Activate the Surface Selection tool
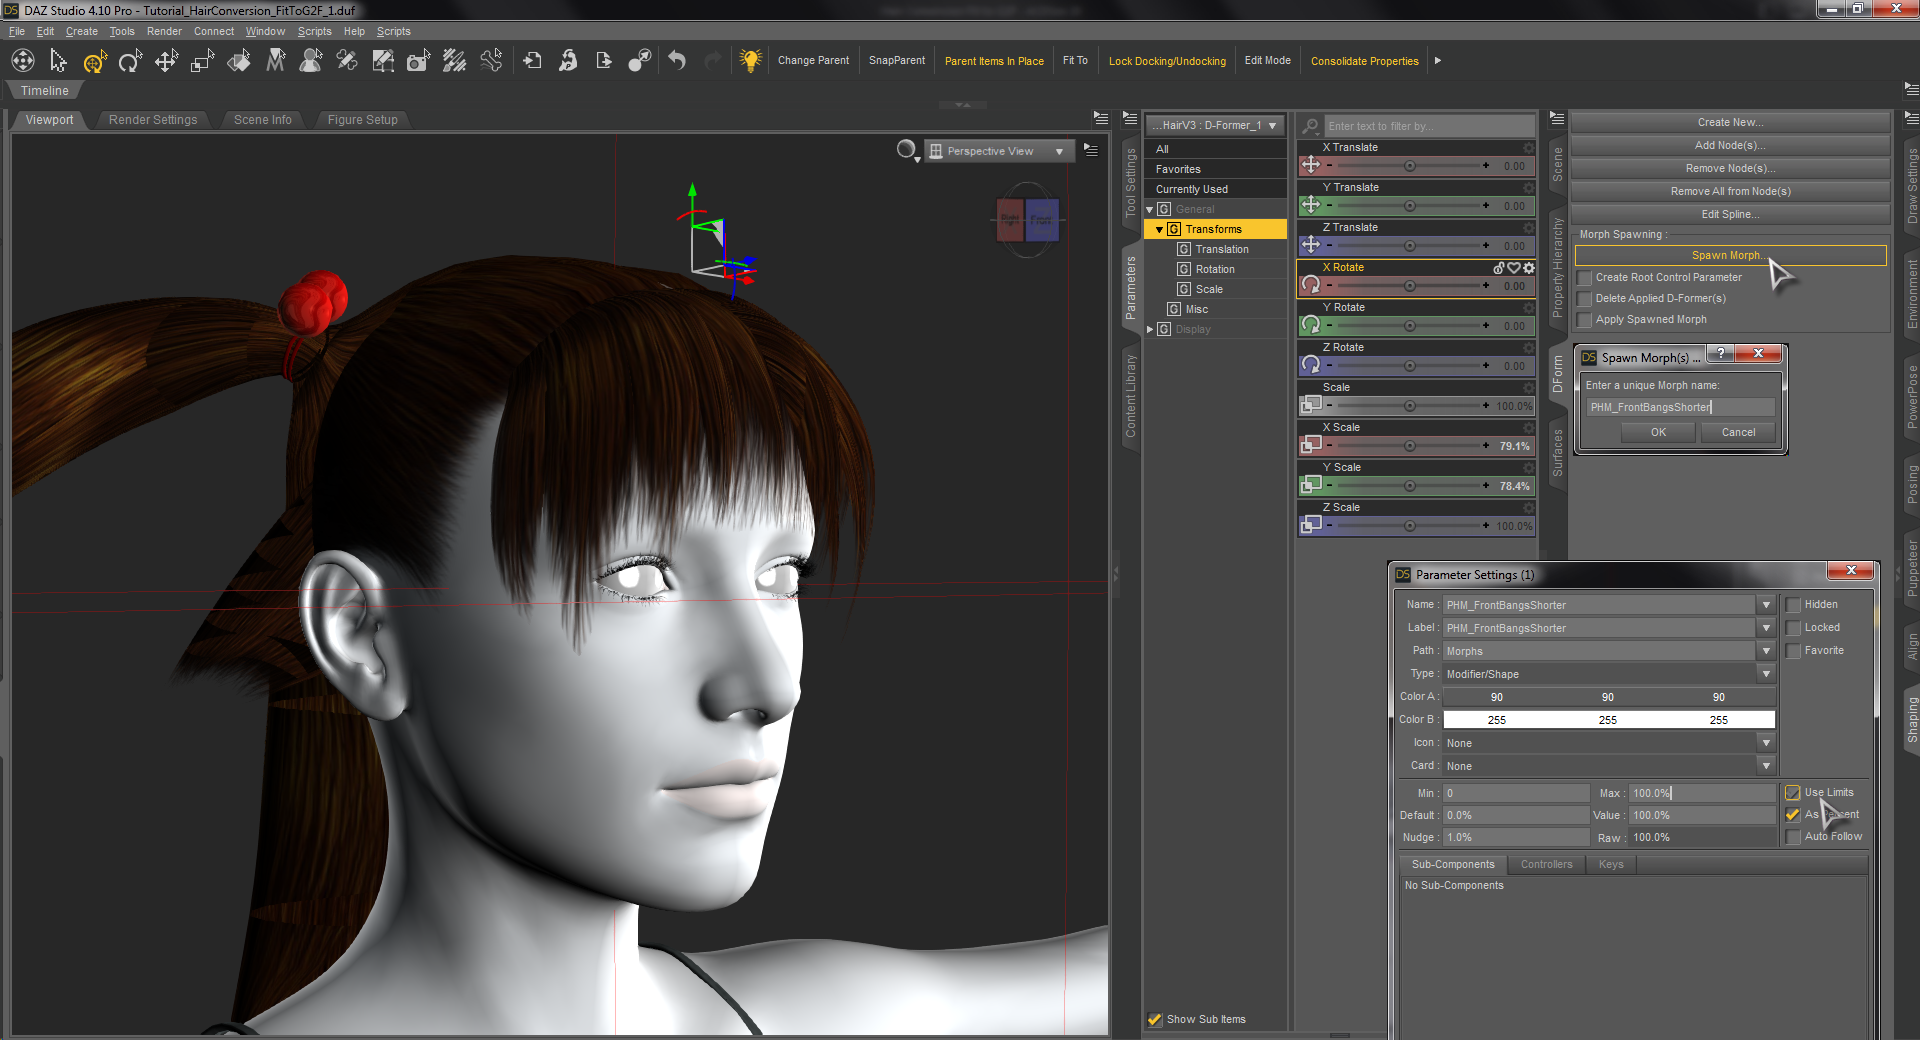 [x=239, y=61]
